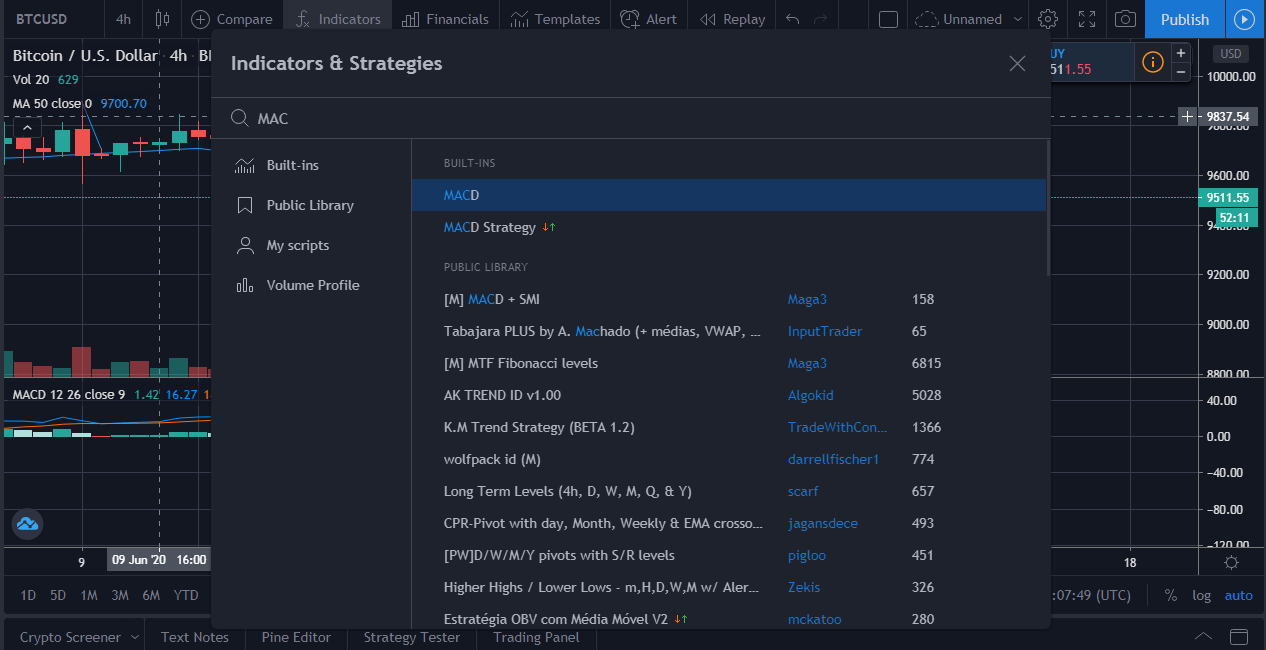Click the undo arrow in toolbar
Screen dimensions: 1266x650
793,19
